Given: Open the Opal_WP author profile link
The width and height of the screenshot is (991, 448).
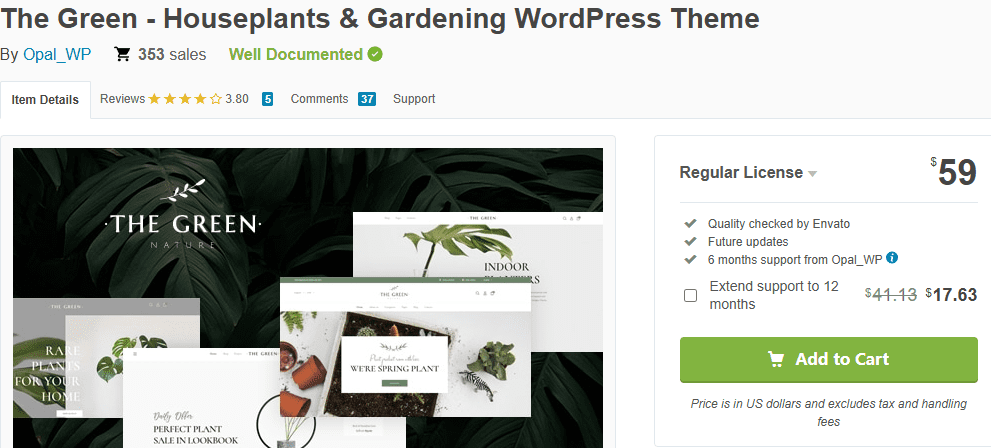Looking at the screenshot, I should pyautogui.click(x=57, y=54).
